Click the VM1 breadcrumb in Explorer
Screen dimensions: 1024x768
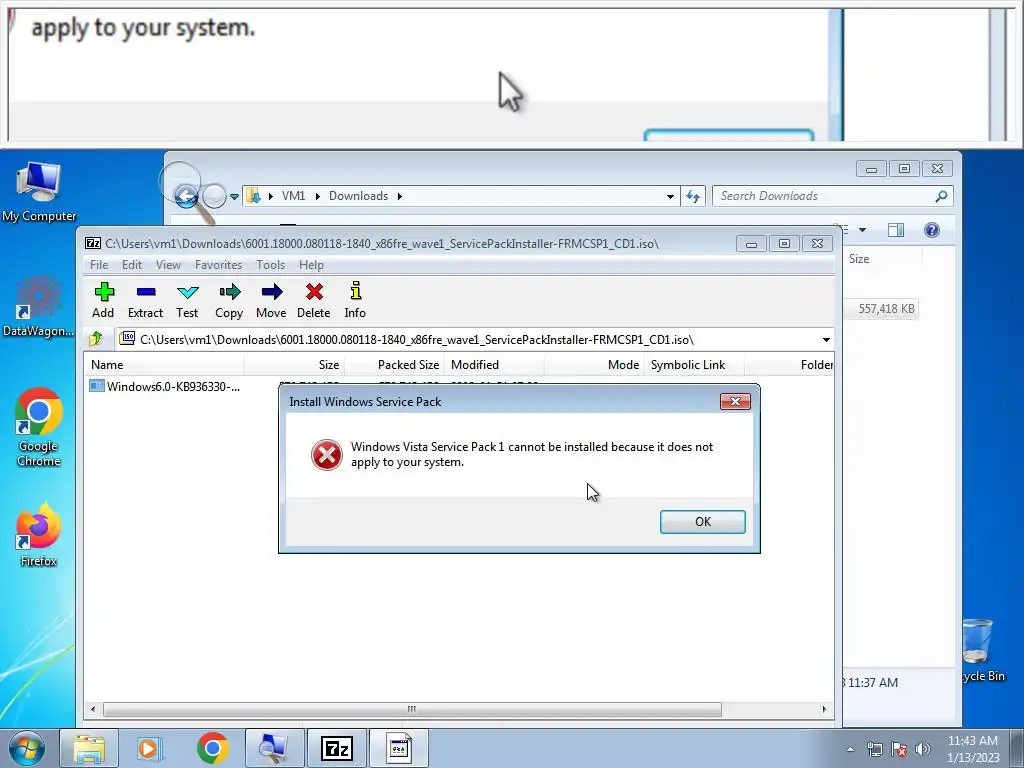[x=293, y=196]
